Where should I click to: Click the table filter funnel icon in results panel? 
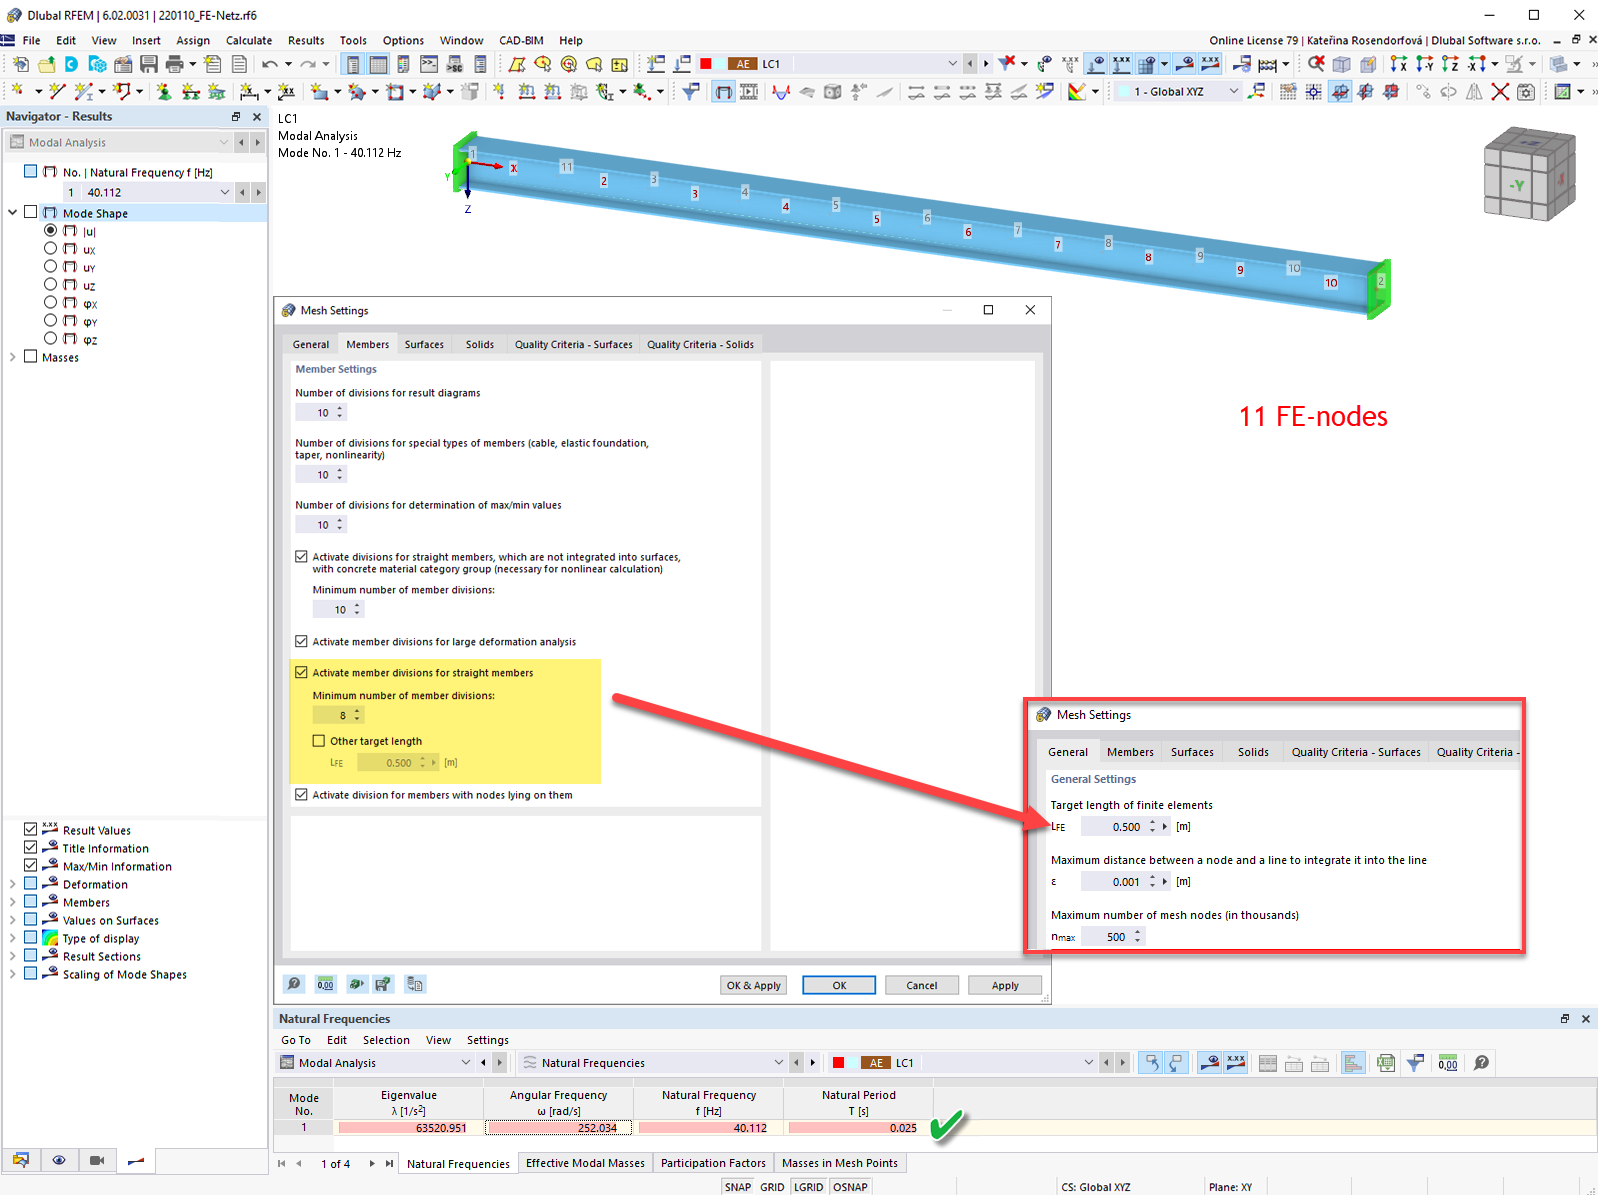pos(1415,1063)
